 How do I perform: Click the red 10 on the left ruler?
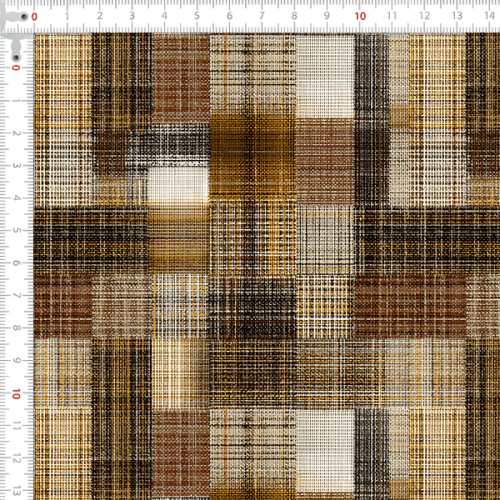coord(16,394)
